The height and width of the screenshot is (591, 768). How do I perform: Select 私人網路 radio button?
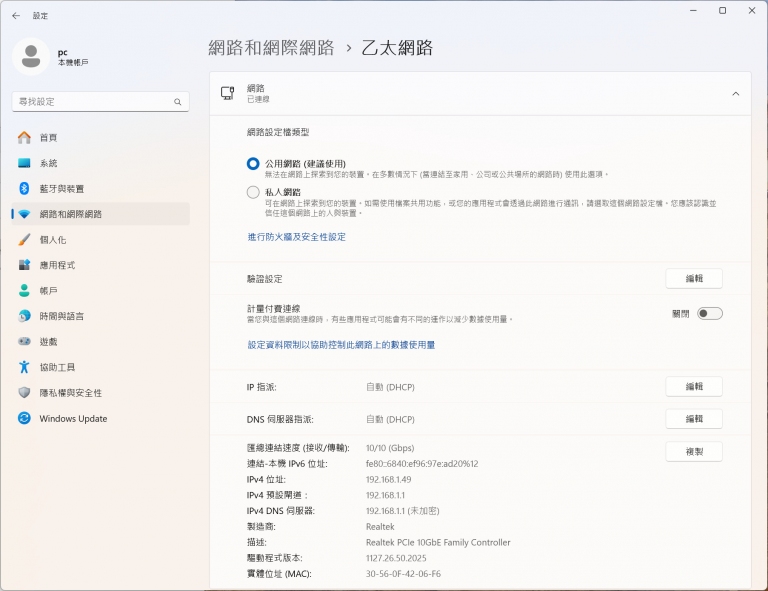(x=253, y=192)
